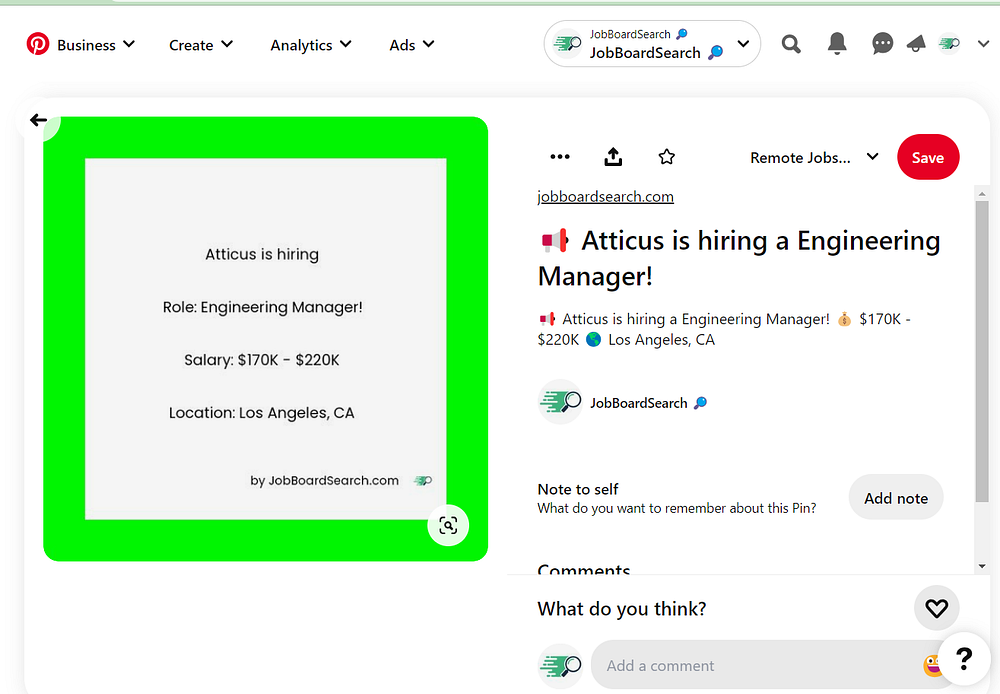Click the JobBoardSearch logo in account switcher
Screen dimensions: 1000x694
point(567,43)
